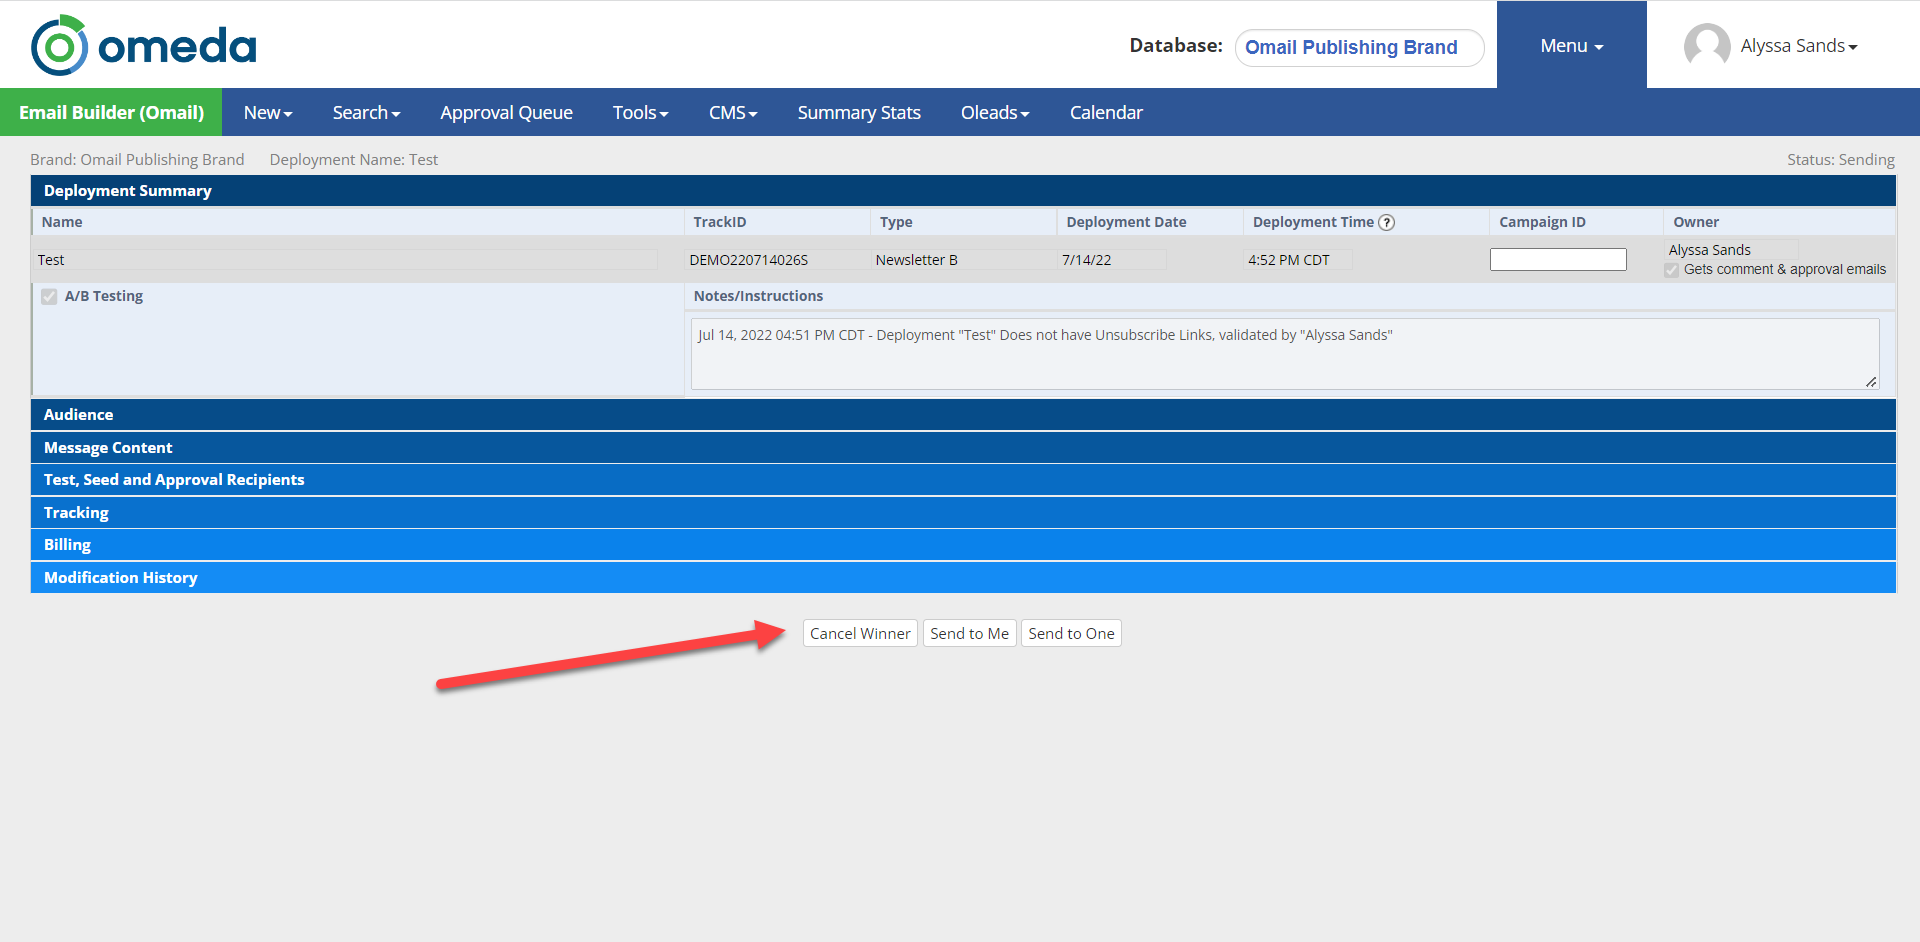Expand the Audience section
Image resolution: width=1920 pixels, height=942 pixels.
[x=78, y=415]
